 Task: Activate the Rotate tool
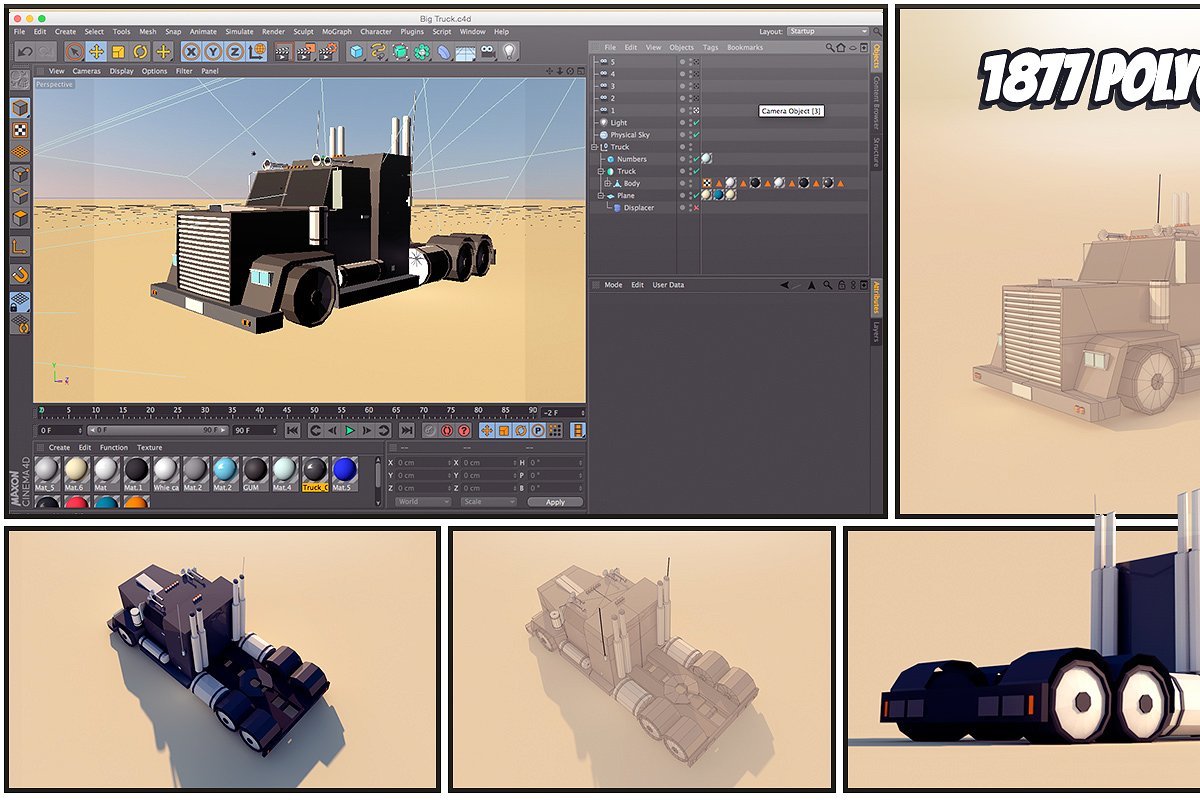click(141, 52)
